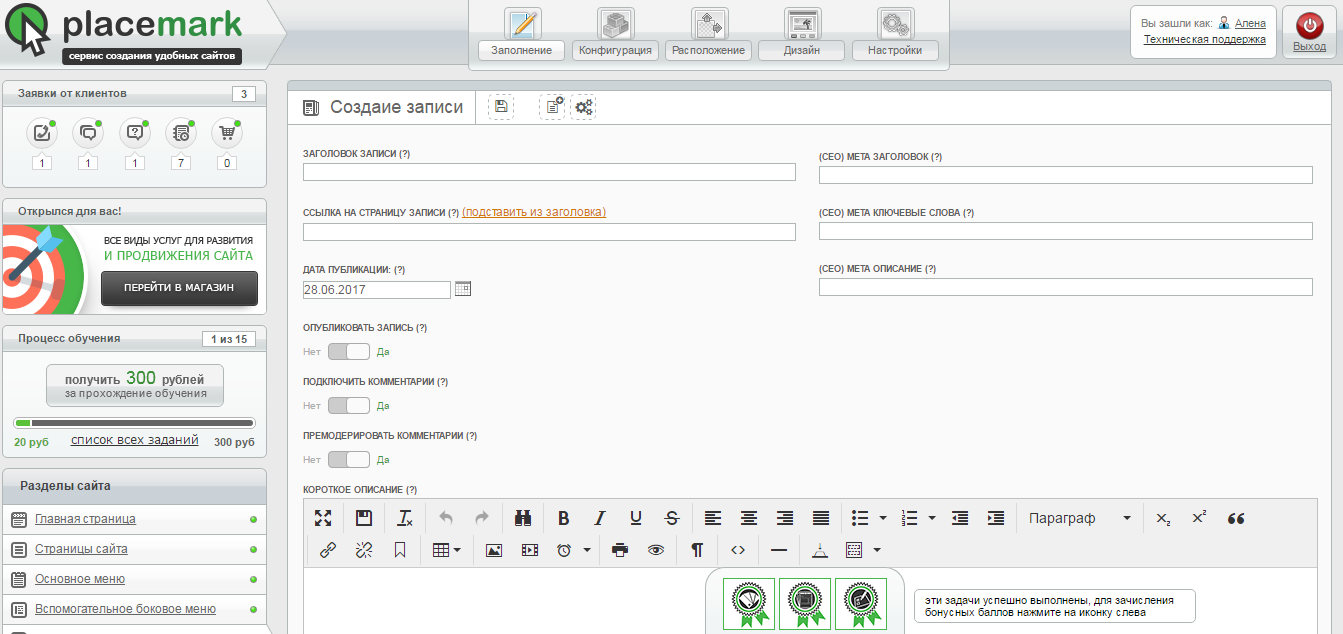Screen dimensions: 1343x634
Task: Switch on 'Премодерировать комментарии' toggle
Action: pyautogui.click(x=349, y=459)
